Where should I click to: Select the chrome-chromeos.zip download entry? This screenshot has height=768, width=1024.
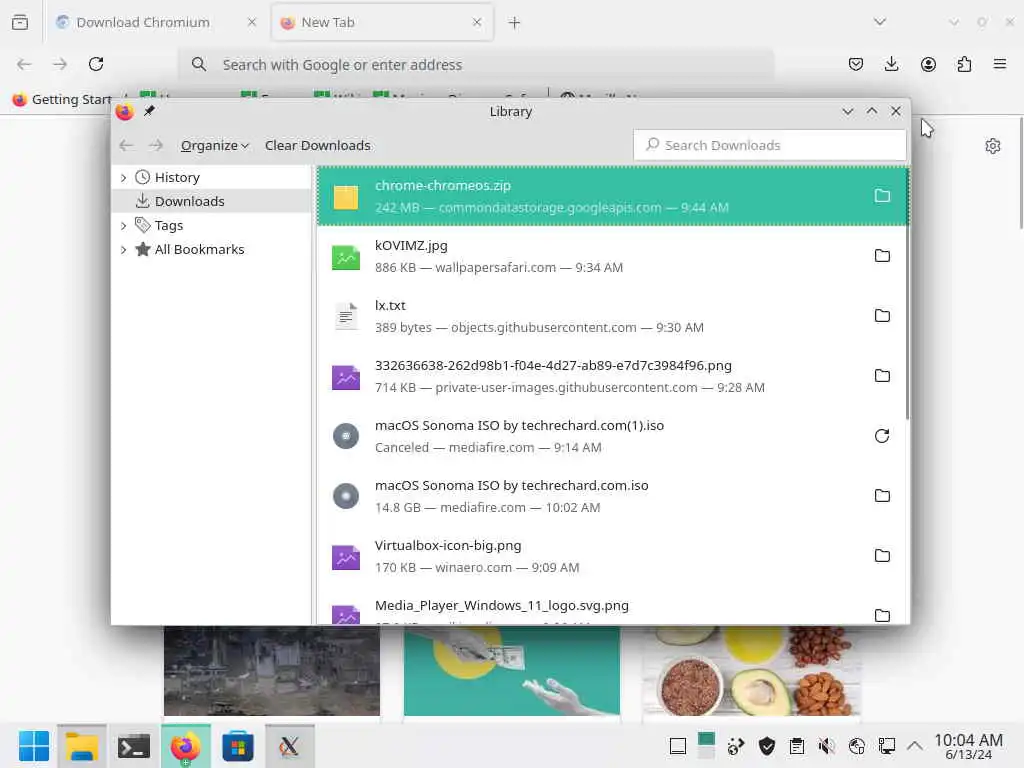point(613,196)
